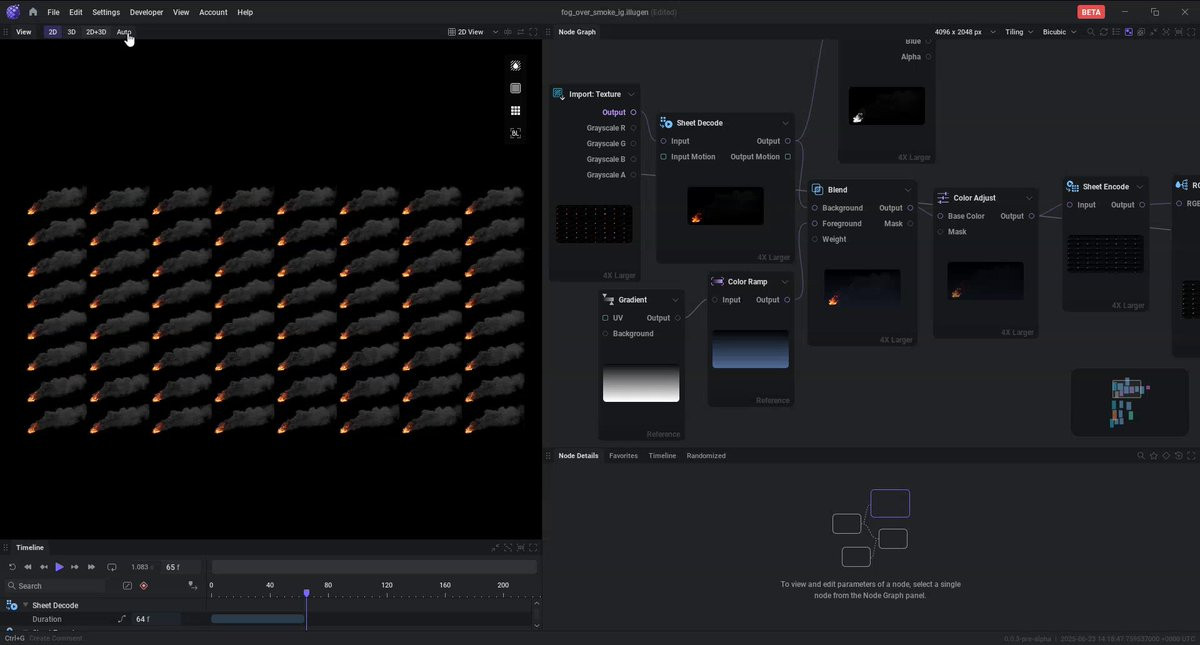Toggle the highlighted checker icon in Node Graph toolbar
Viewport: 1200px width, 645px height.
(x=1128, y=32)
